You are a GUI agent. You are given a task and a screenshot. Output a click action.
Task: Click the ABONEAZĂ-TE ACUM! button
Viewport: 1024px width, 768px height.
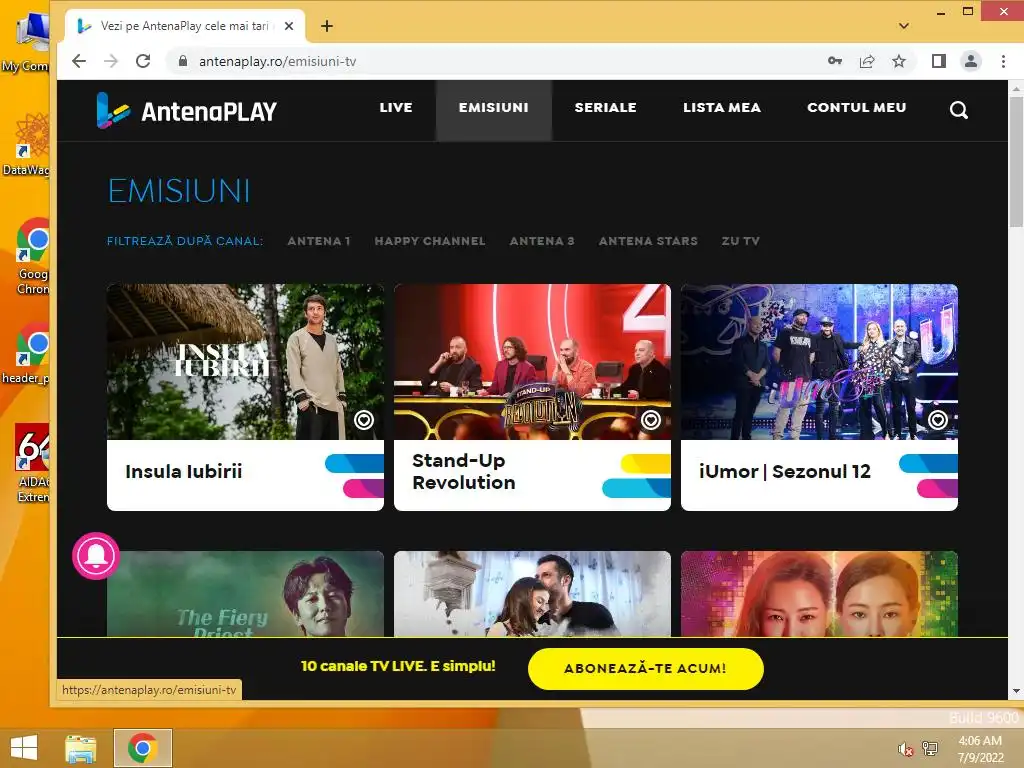click(x=645, y=668)
